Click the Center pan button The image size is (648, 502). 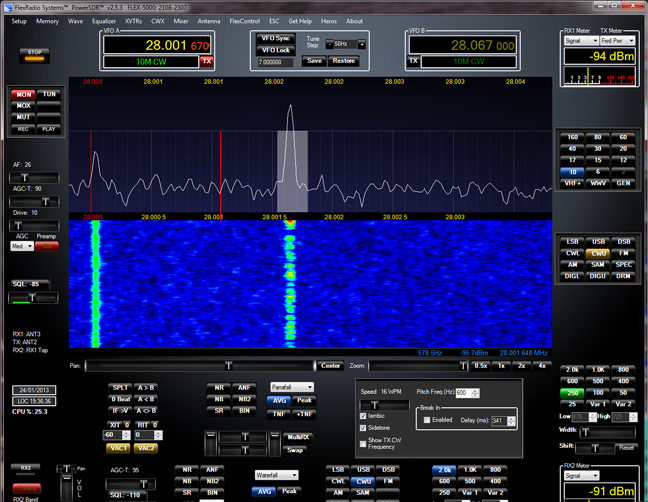330,366
